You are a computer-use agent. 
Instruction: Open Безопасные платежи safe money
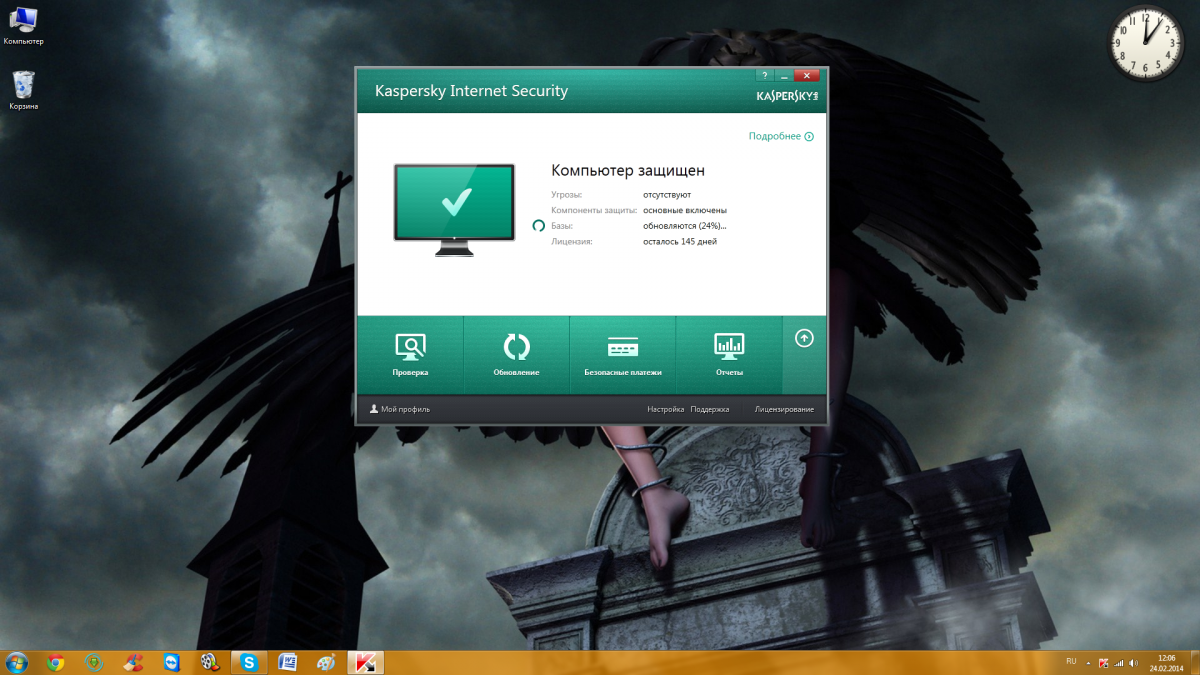(622, 355)
